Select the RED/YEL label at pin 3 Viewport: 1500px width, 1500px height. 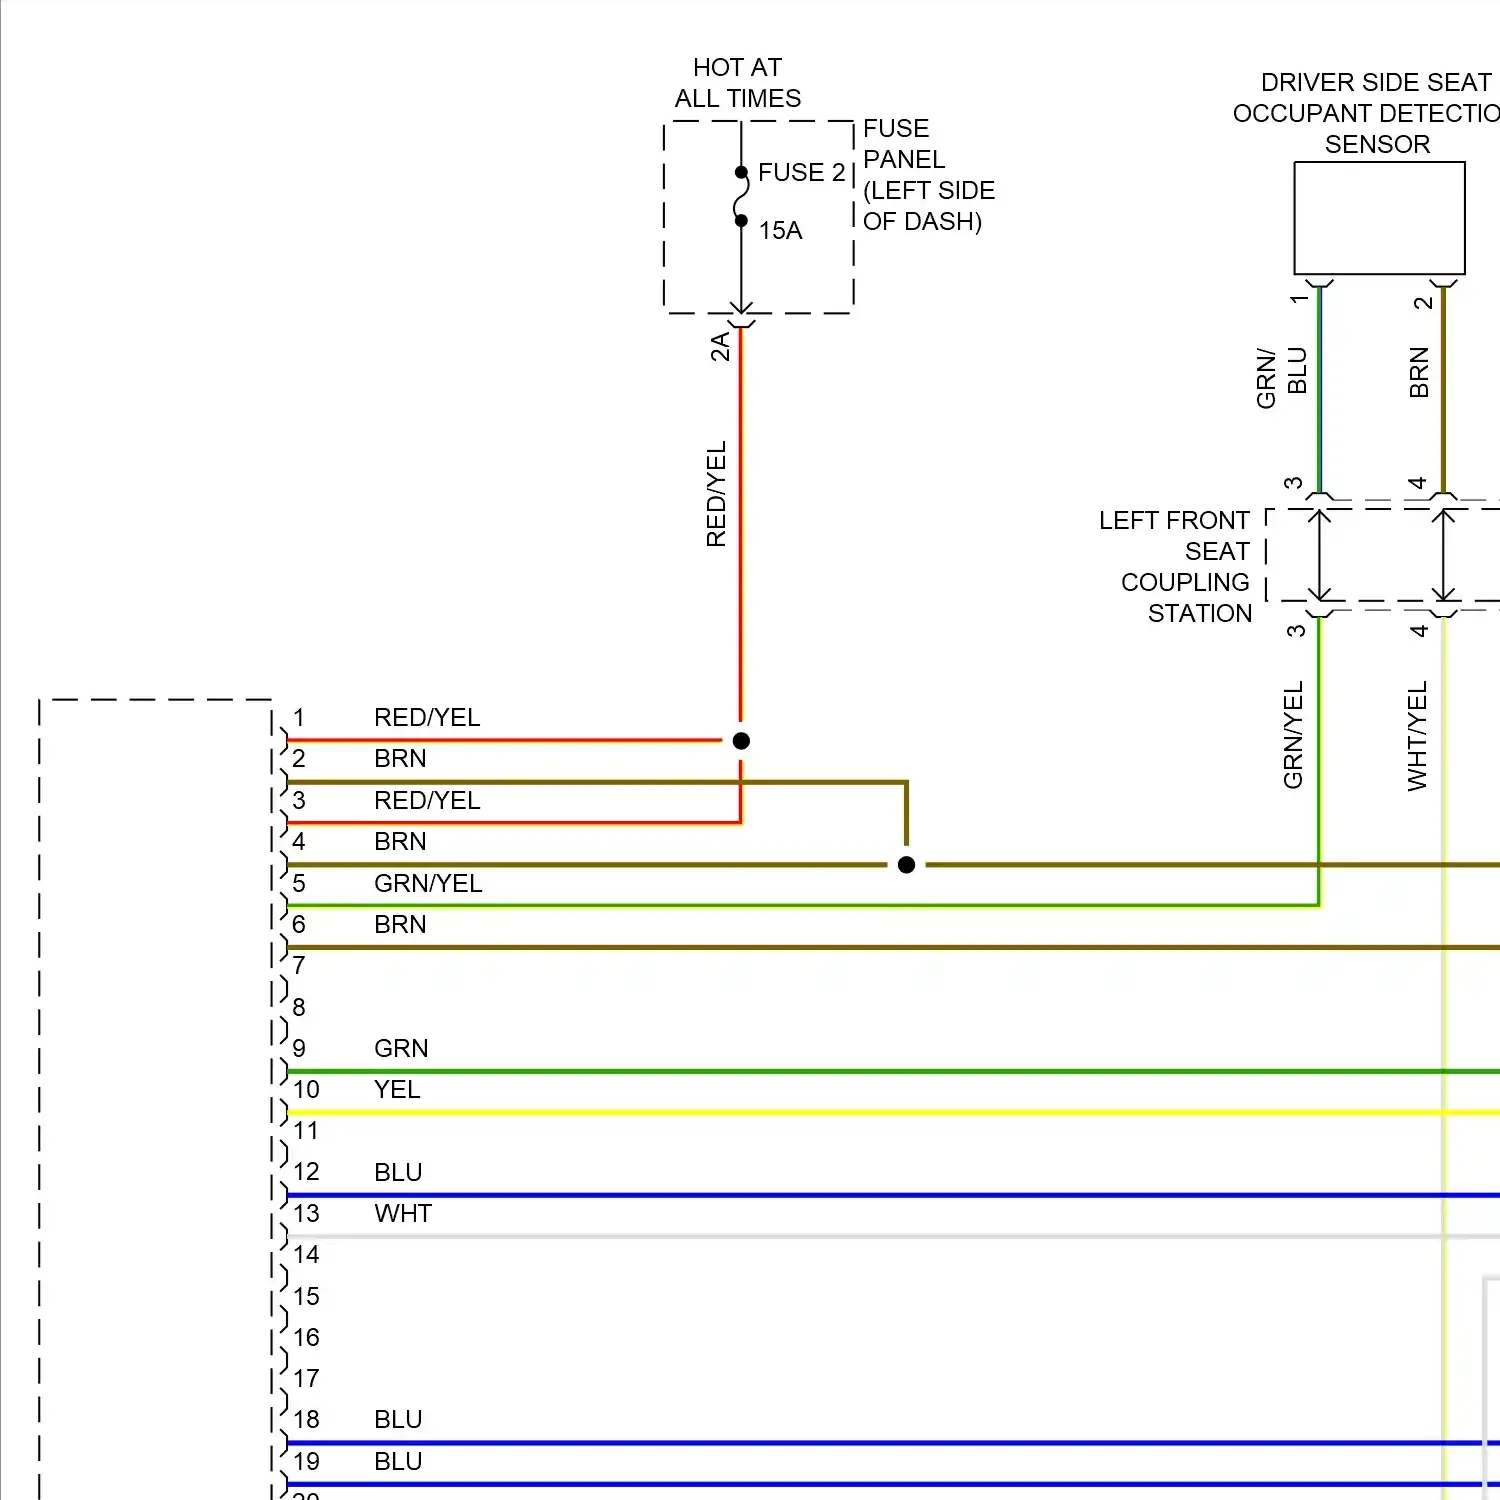click(x=427, y=801)
